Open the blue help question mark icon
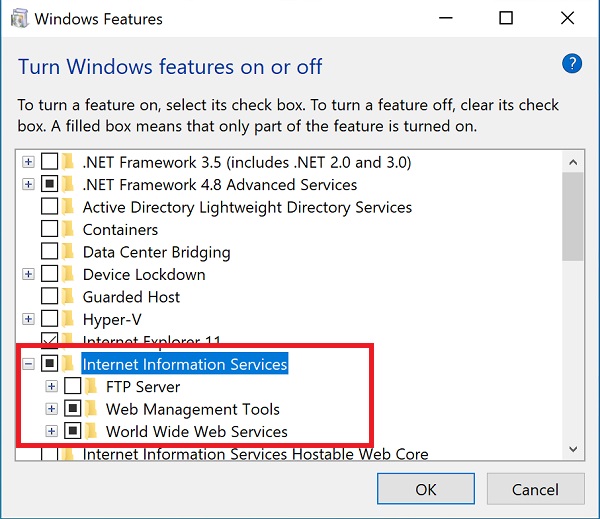The height and width of the screenshot is (519, 600). (x=572, y=64)
